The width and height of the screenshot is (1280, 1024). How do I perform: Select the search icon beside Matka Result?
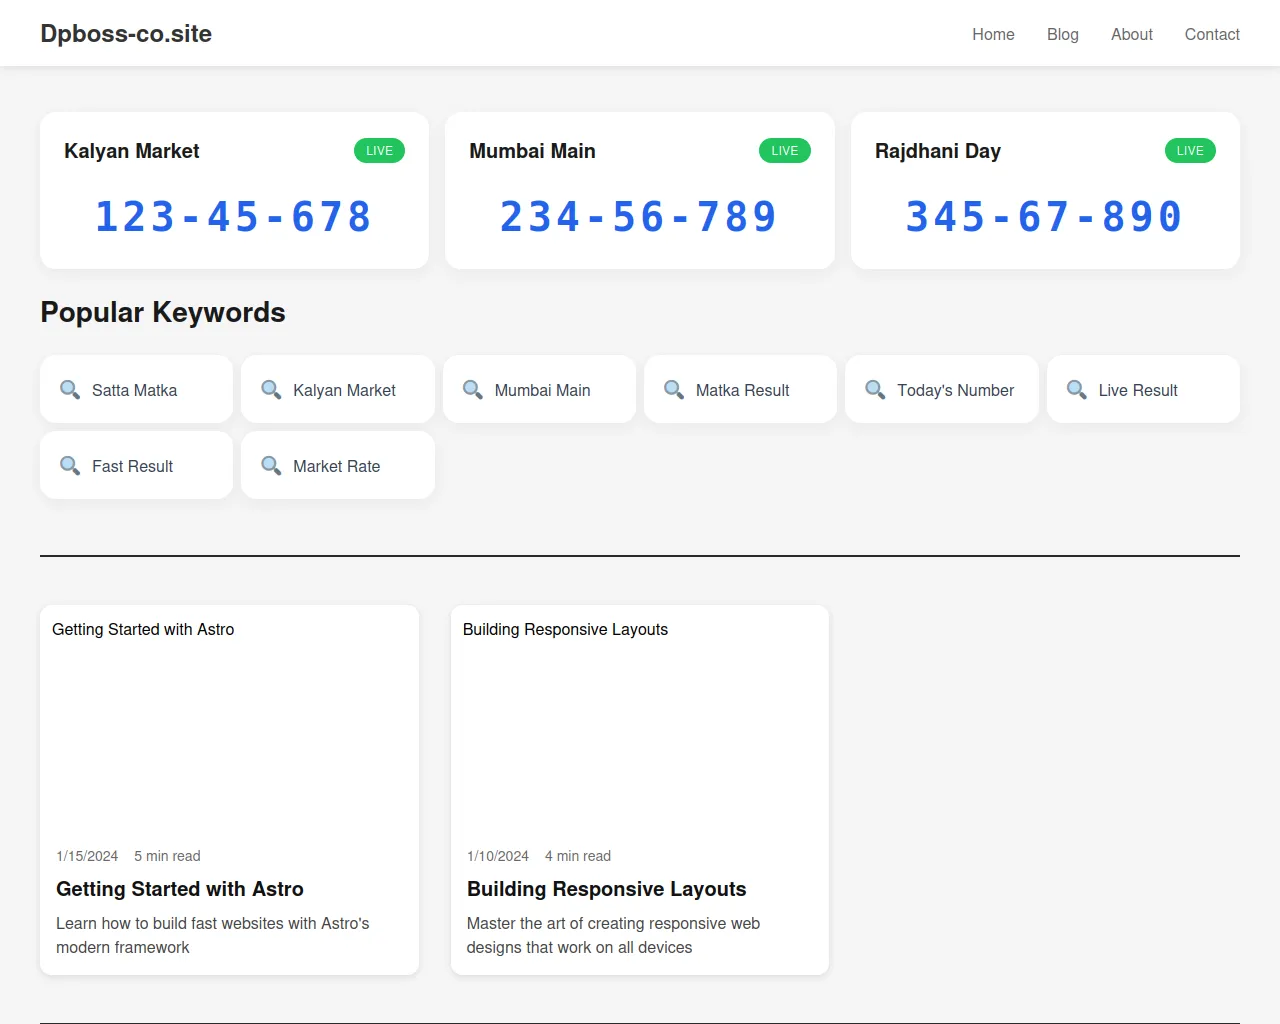pyautogui.click(x=674, y=389)
